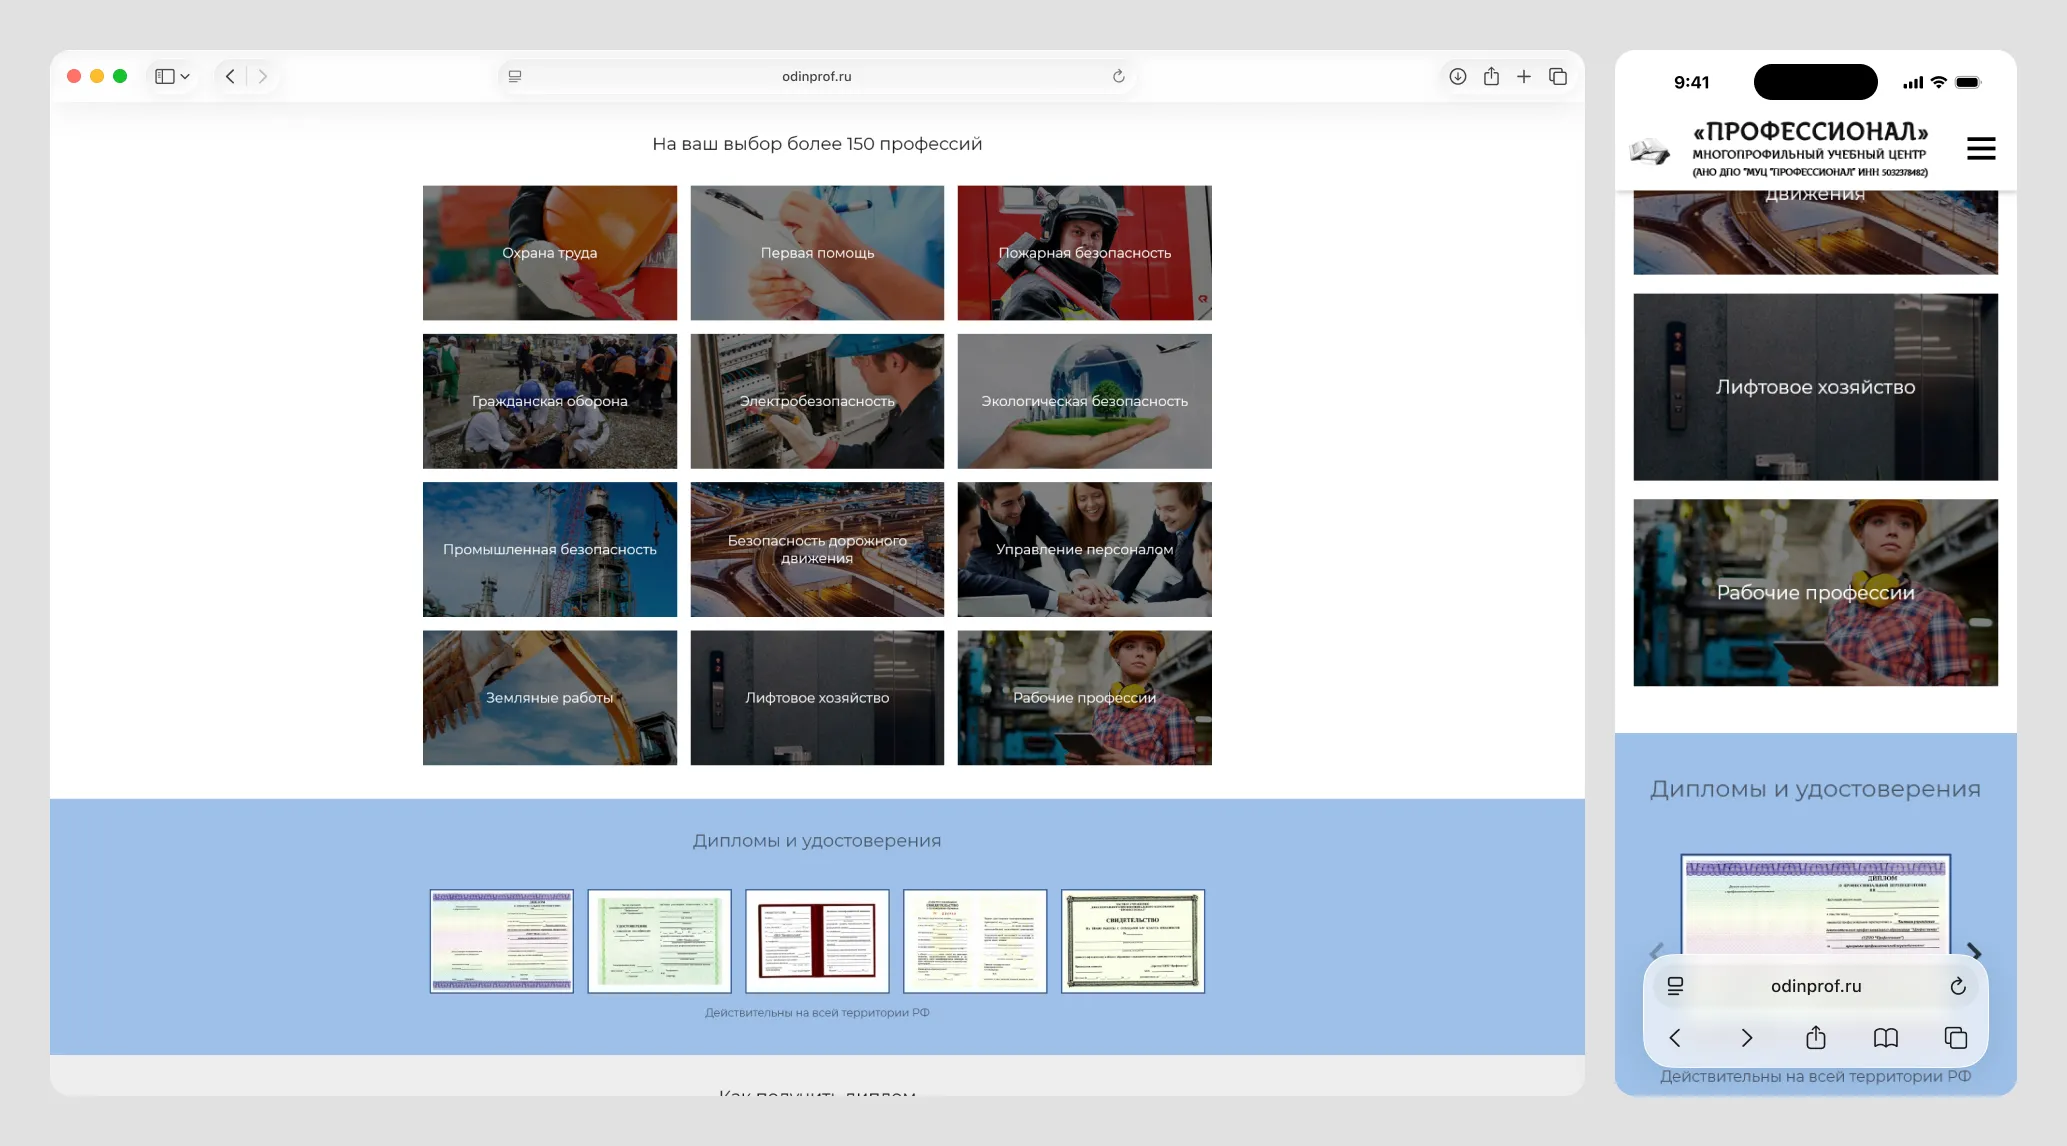2067x1146 pixels.
Task: Click the desktop Safari downloads icon
Action: click(x=1458, y=76)
